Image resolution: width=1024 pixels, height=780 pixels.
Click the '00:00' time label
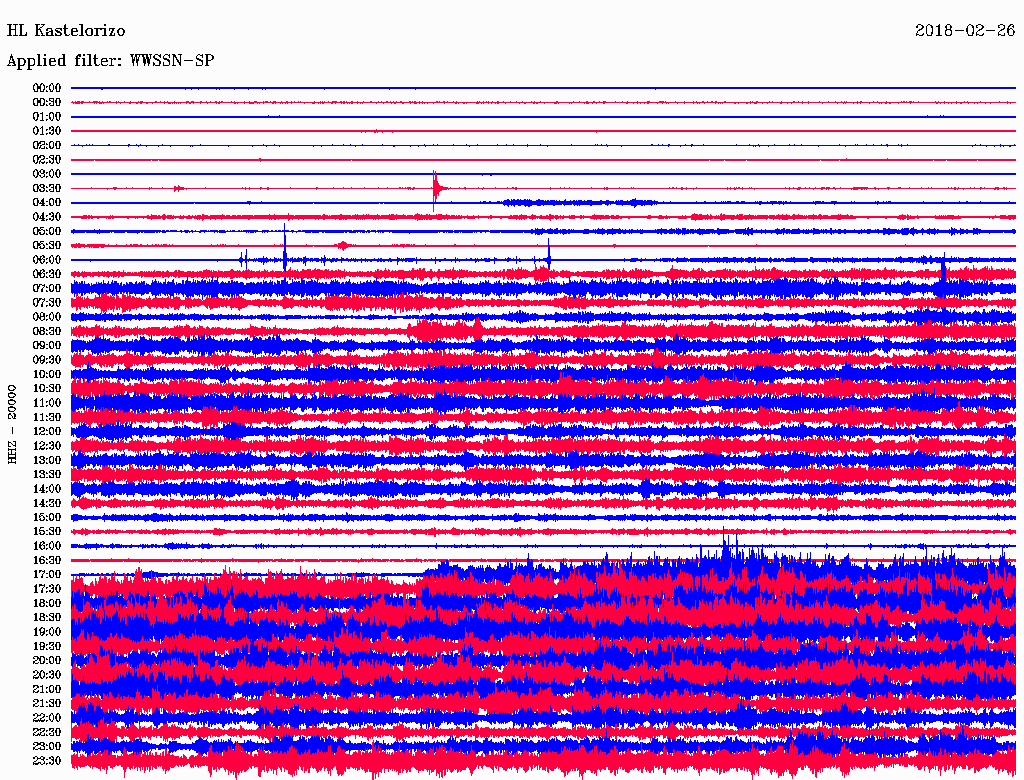click(46, 88)
